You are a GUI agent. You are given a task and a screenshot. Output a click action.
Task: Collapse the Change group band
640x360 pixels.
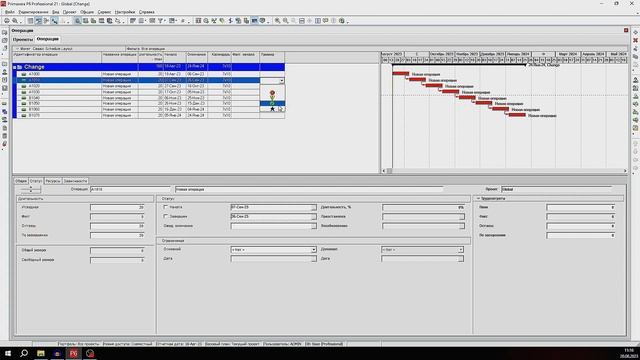pos(15,67)
